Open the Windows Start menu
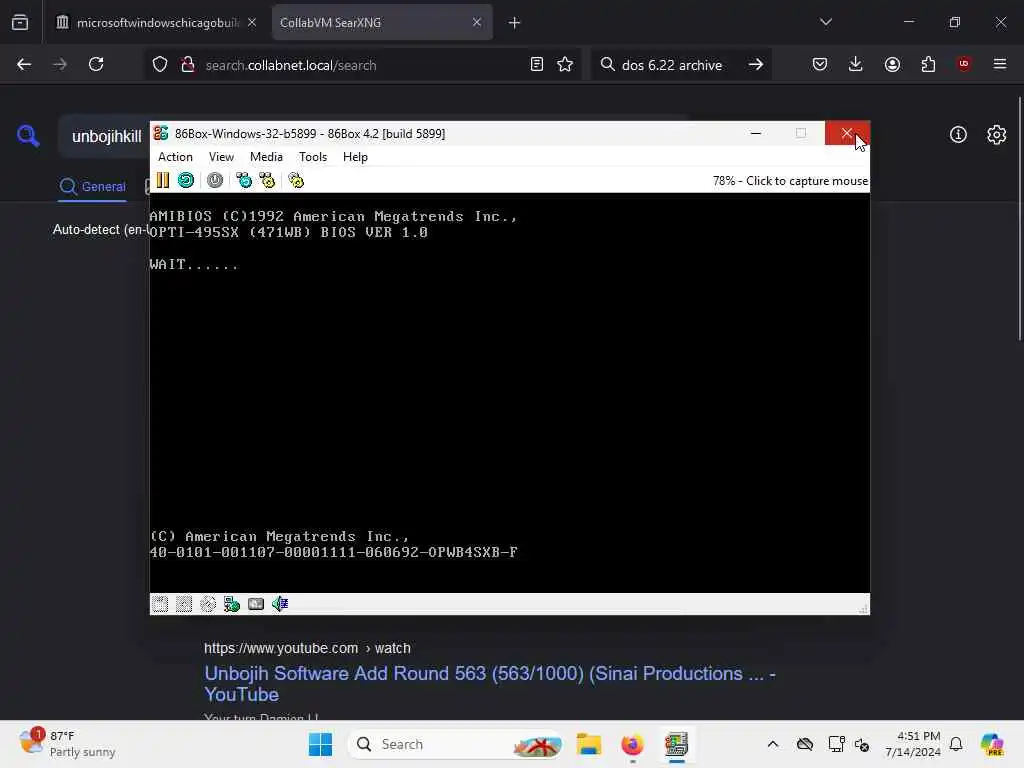The width and height of the screenshot is (1024, 768). pyautogui.click(x=320, y=744)
